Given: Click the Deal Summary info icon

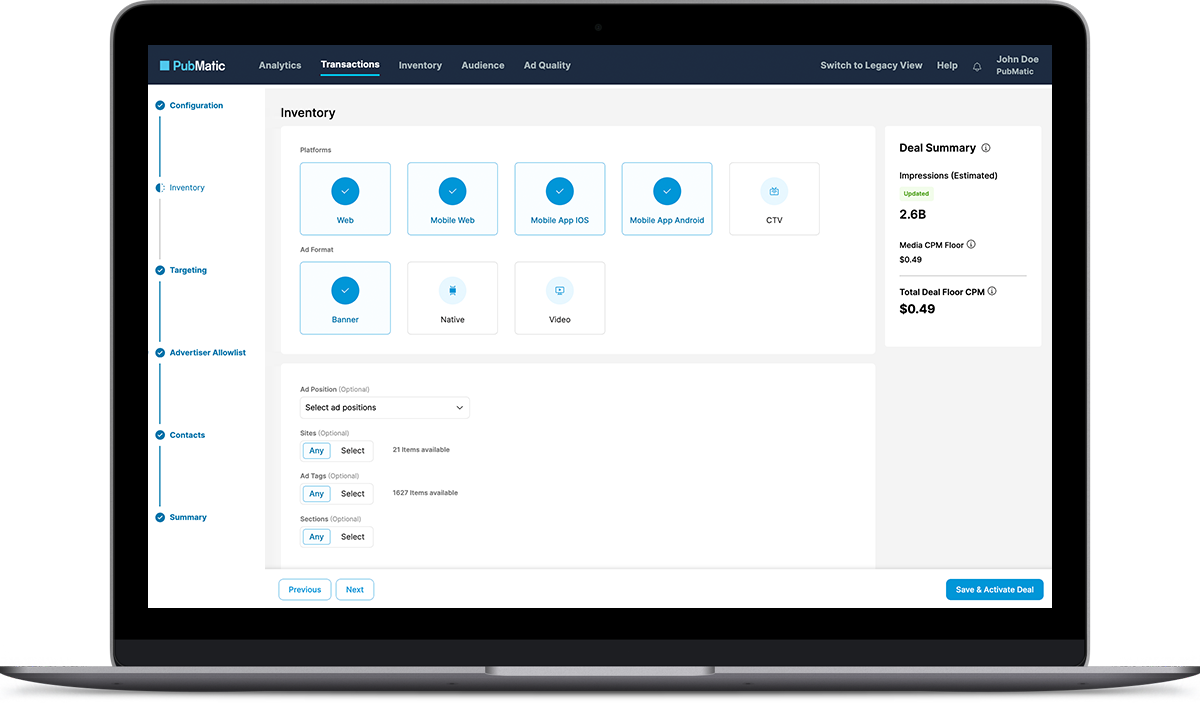Looking at the screenshot, I should click(x=986, y=148).
